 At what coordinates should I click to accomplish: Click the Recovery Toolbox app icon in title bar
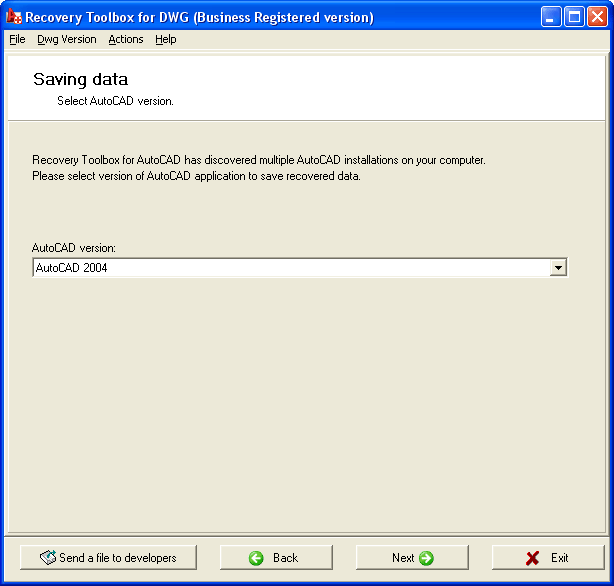(14, 17)
